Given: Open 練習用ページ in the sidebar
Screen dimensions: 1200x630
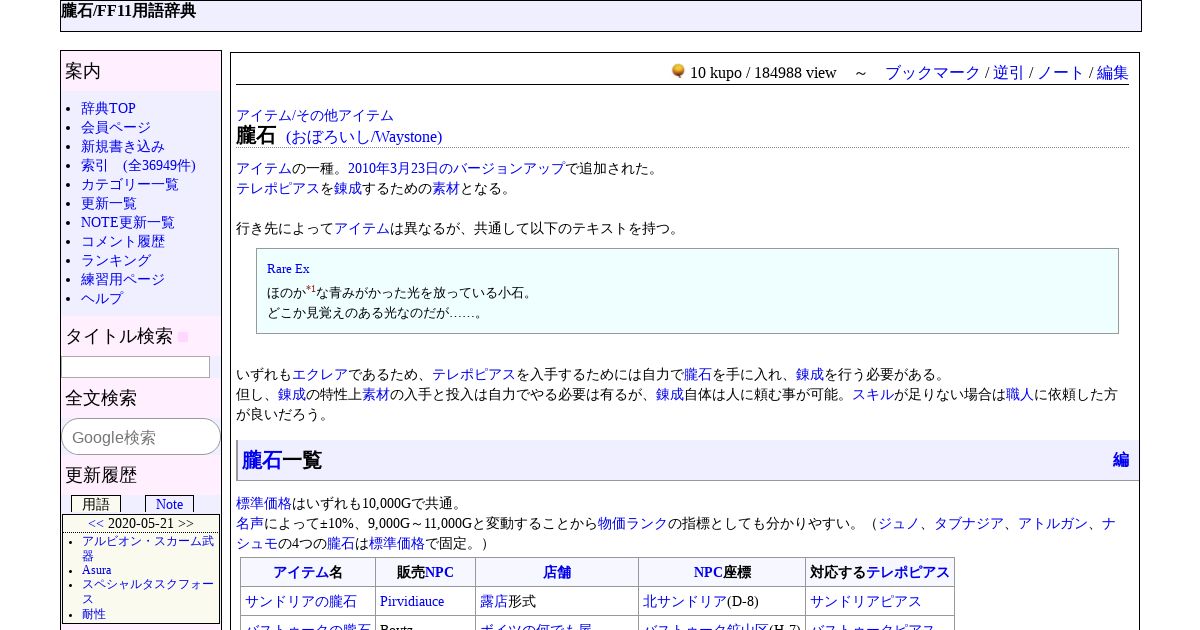Looking at the screenshot, I should click(x=123, y=280).
